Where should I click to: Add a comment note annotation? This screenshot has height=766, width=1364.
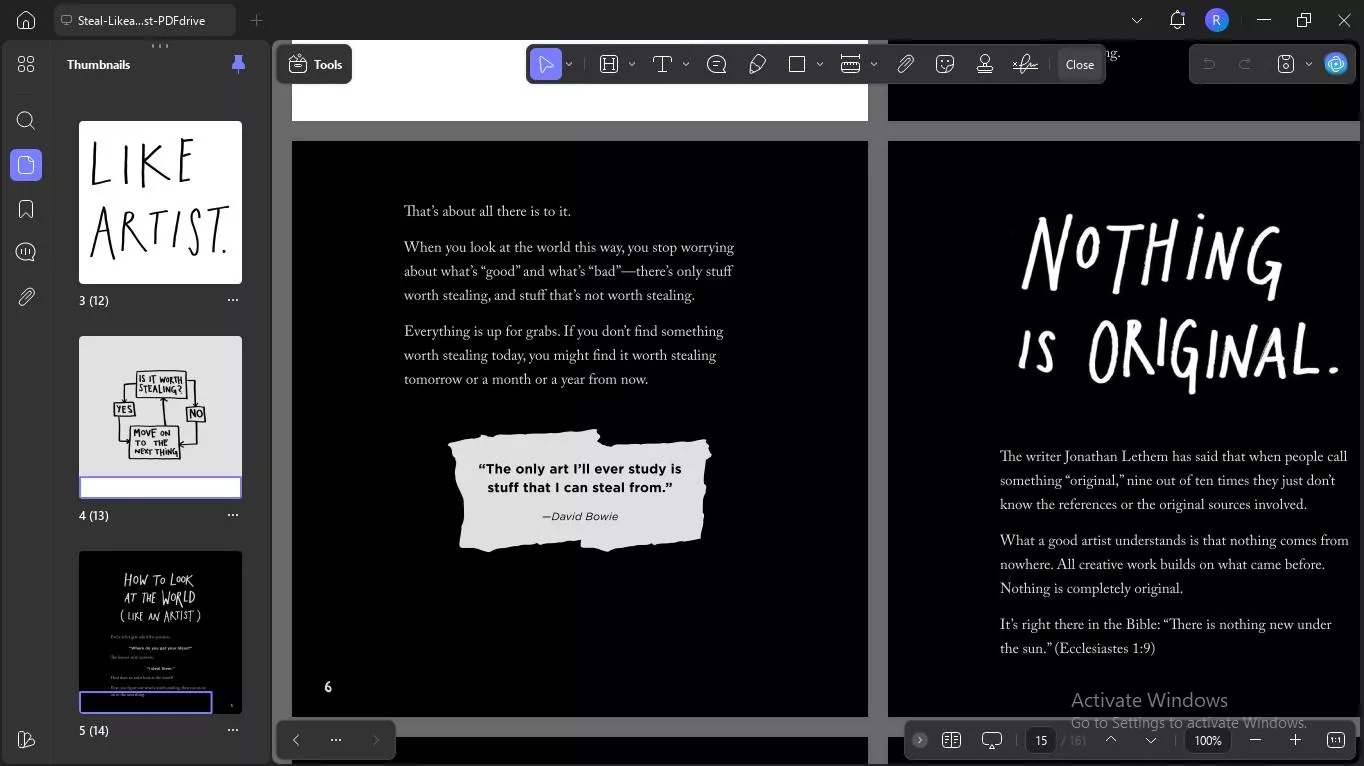click(716, 65)
